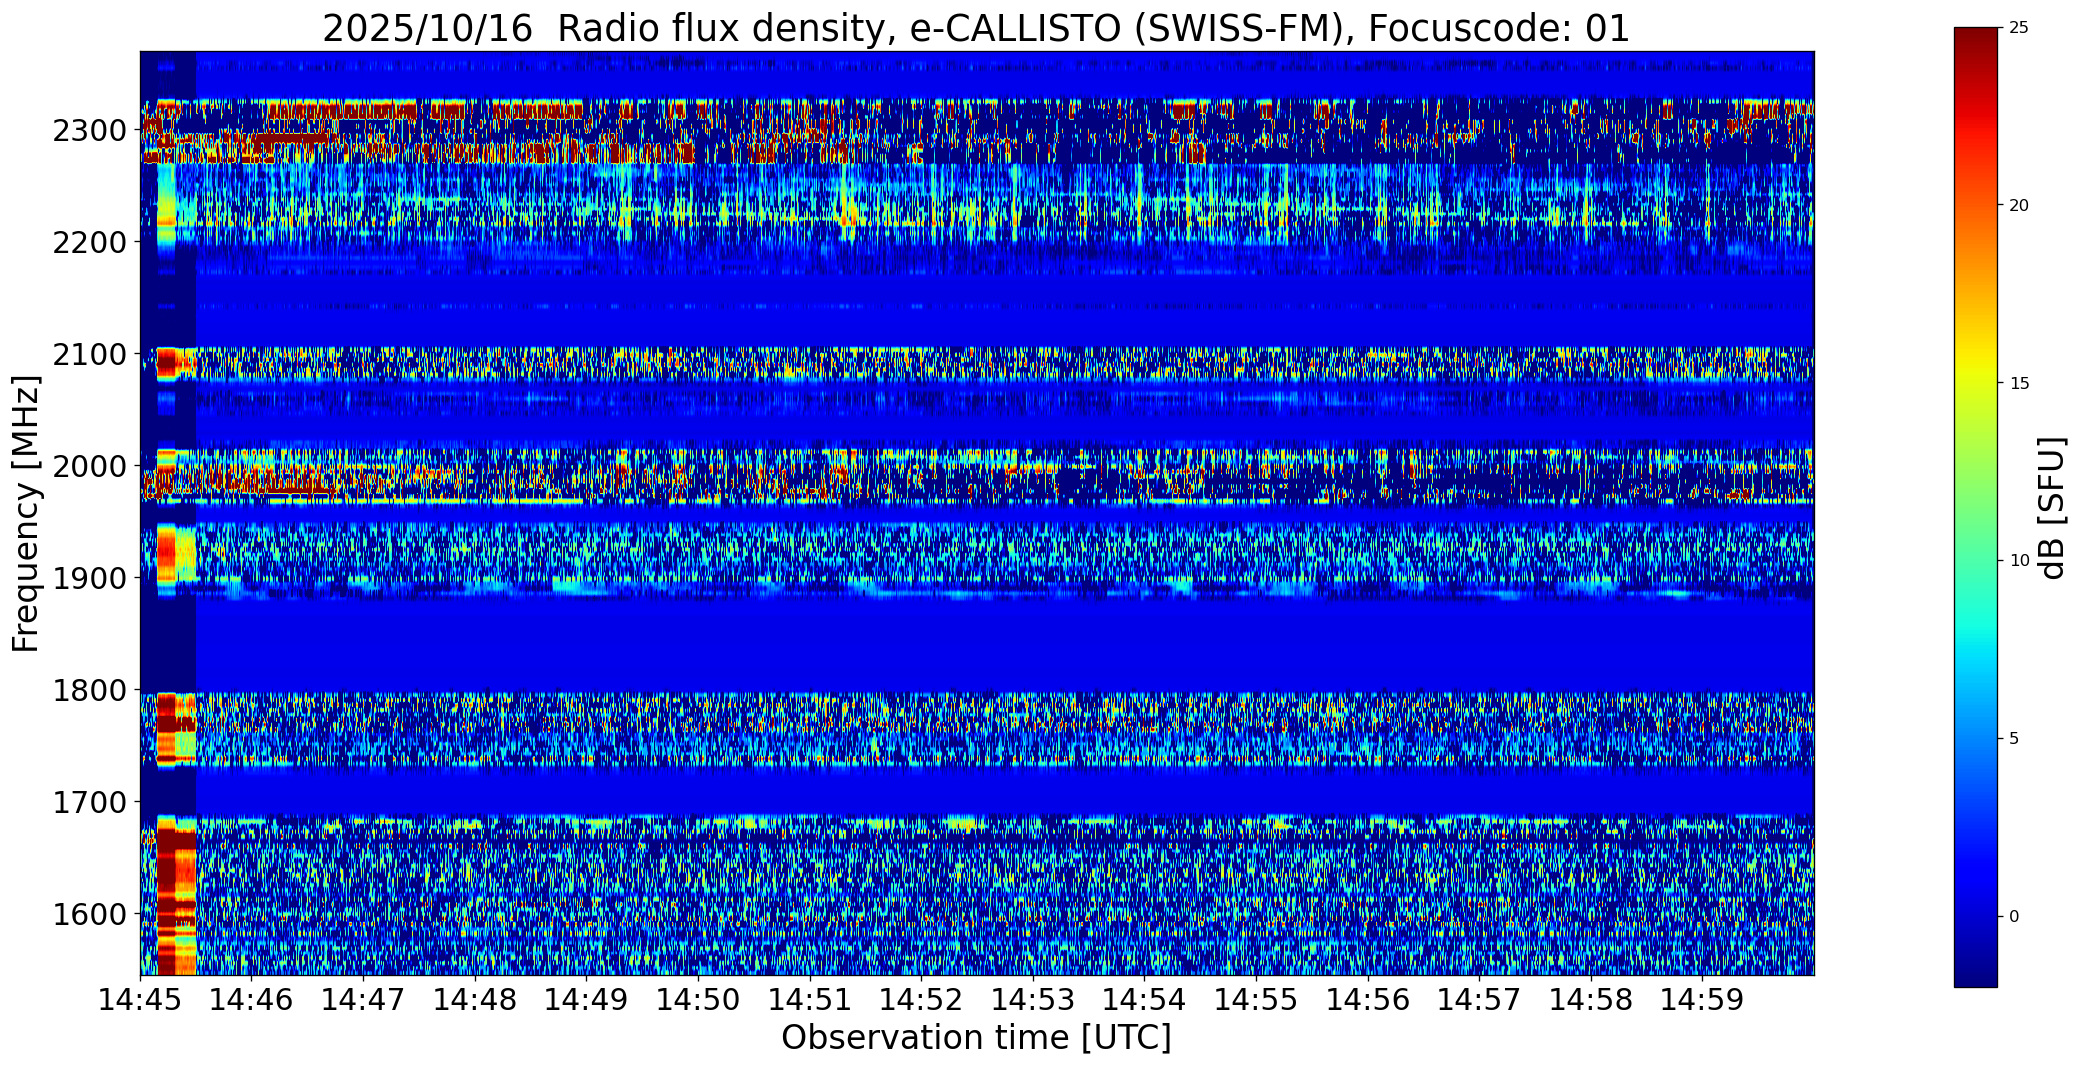The width and height of the screenshot is (2082, 1067).
Task: Click the dark red top of the colorbar
Action: point(1975,40)
